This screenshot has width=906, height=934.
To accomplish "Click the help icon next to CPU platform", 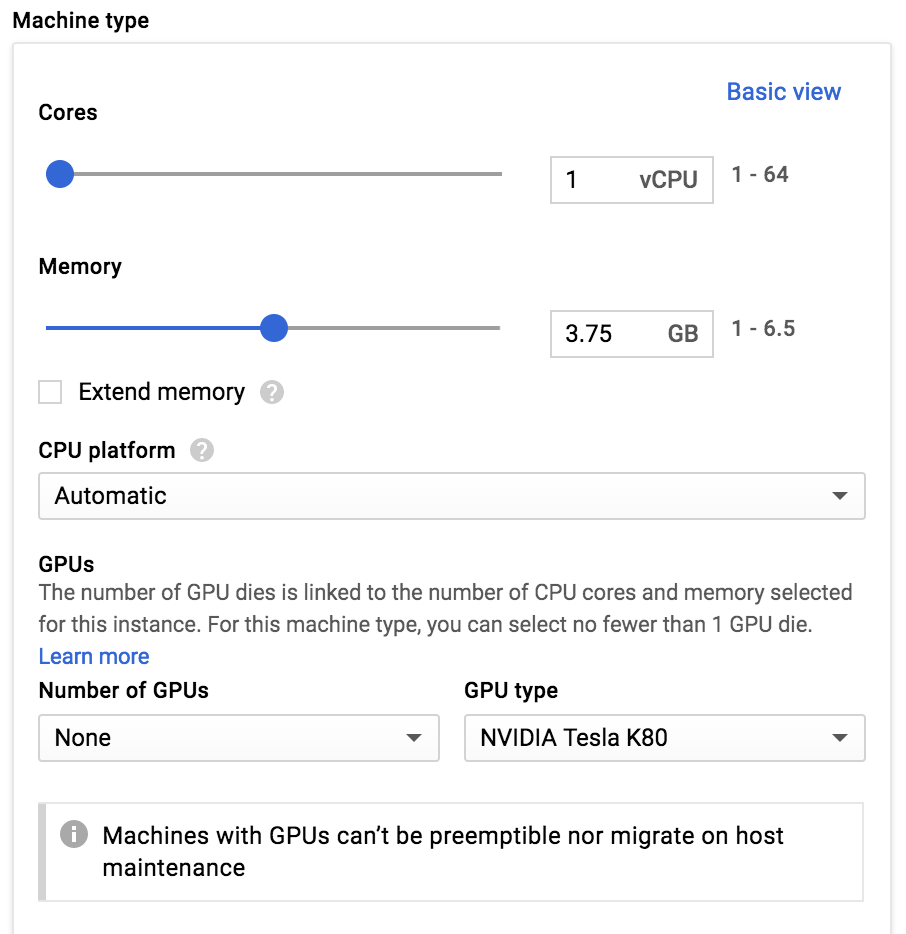I will point(202,450).
